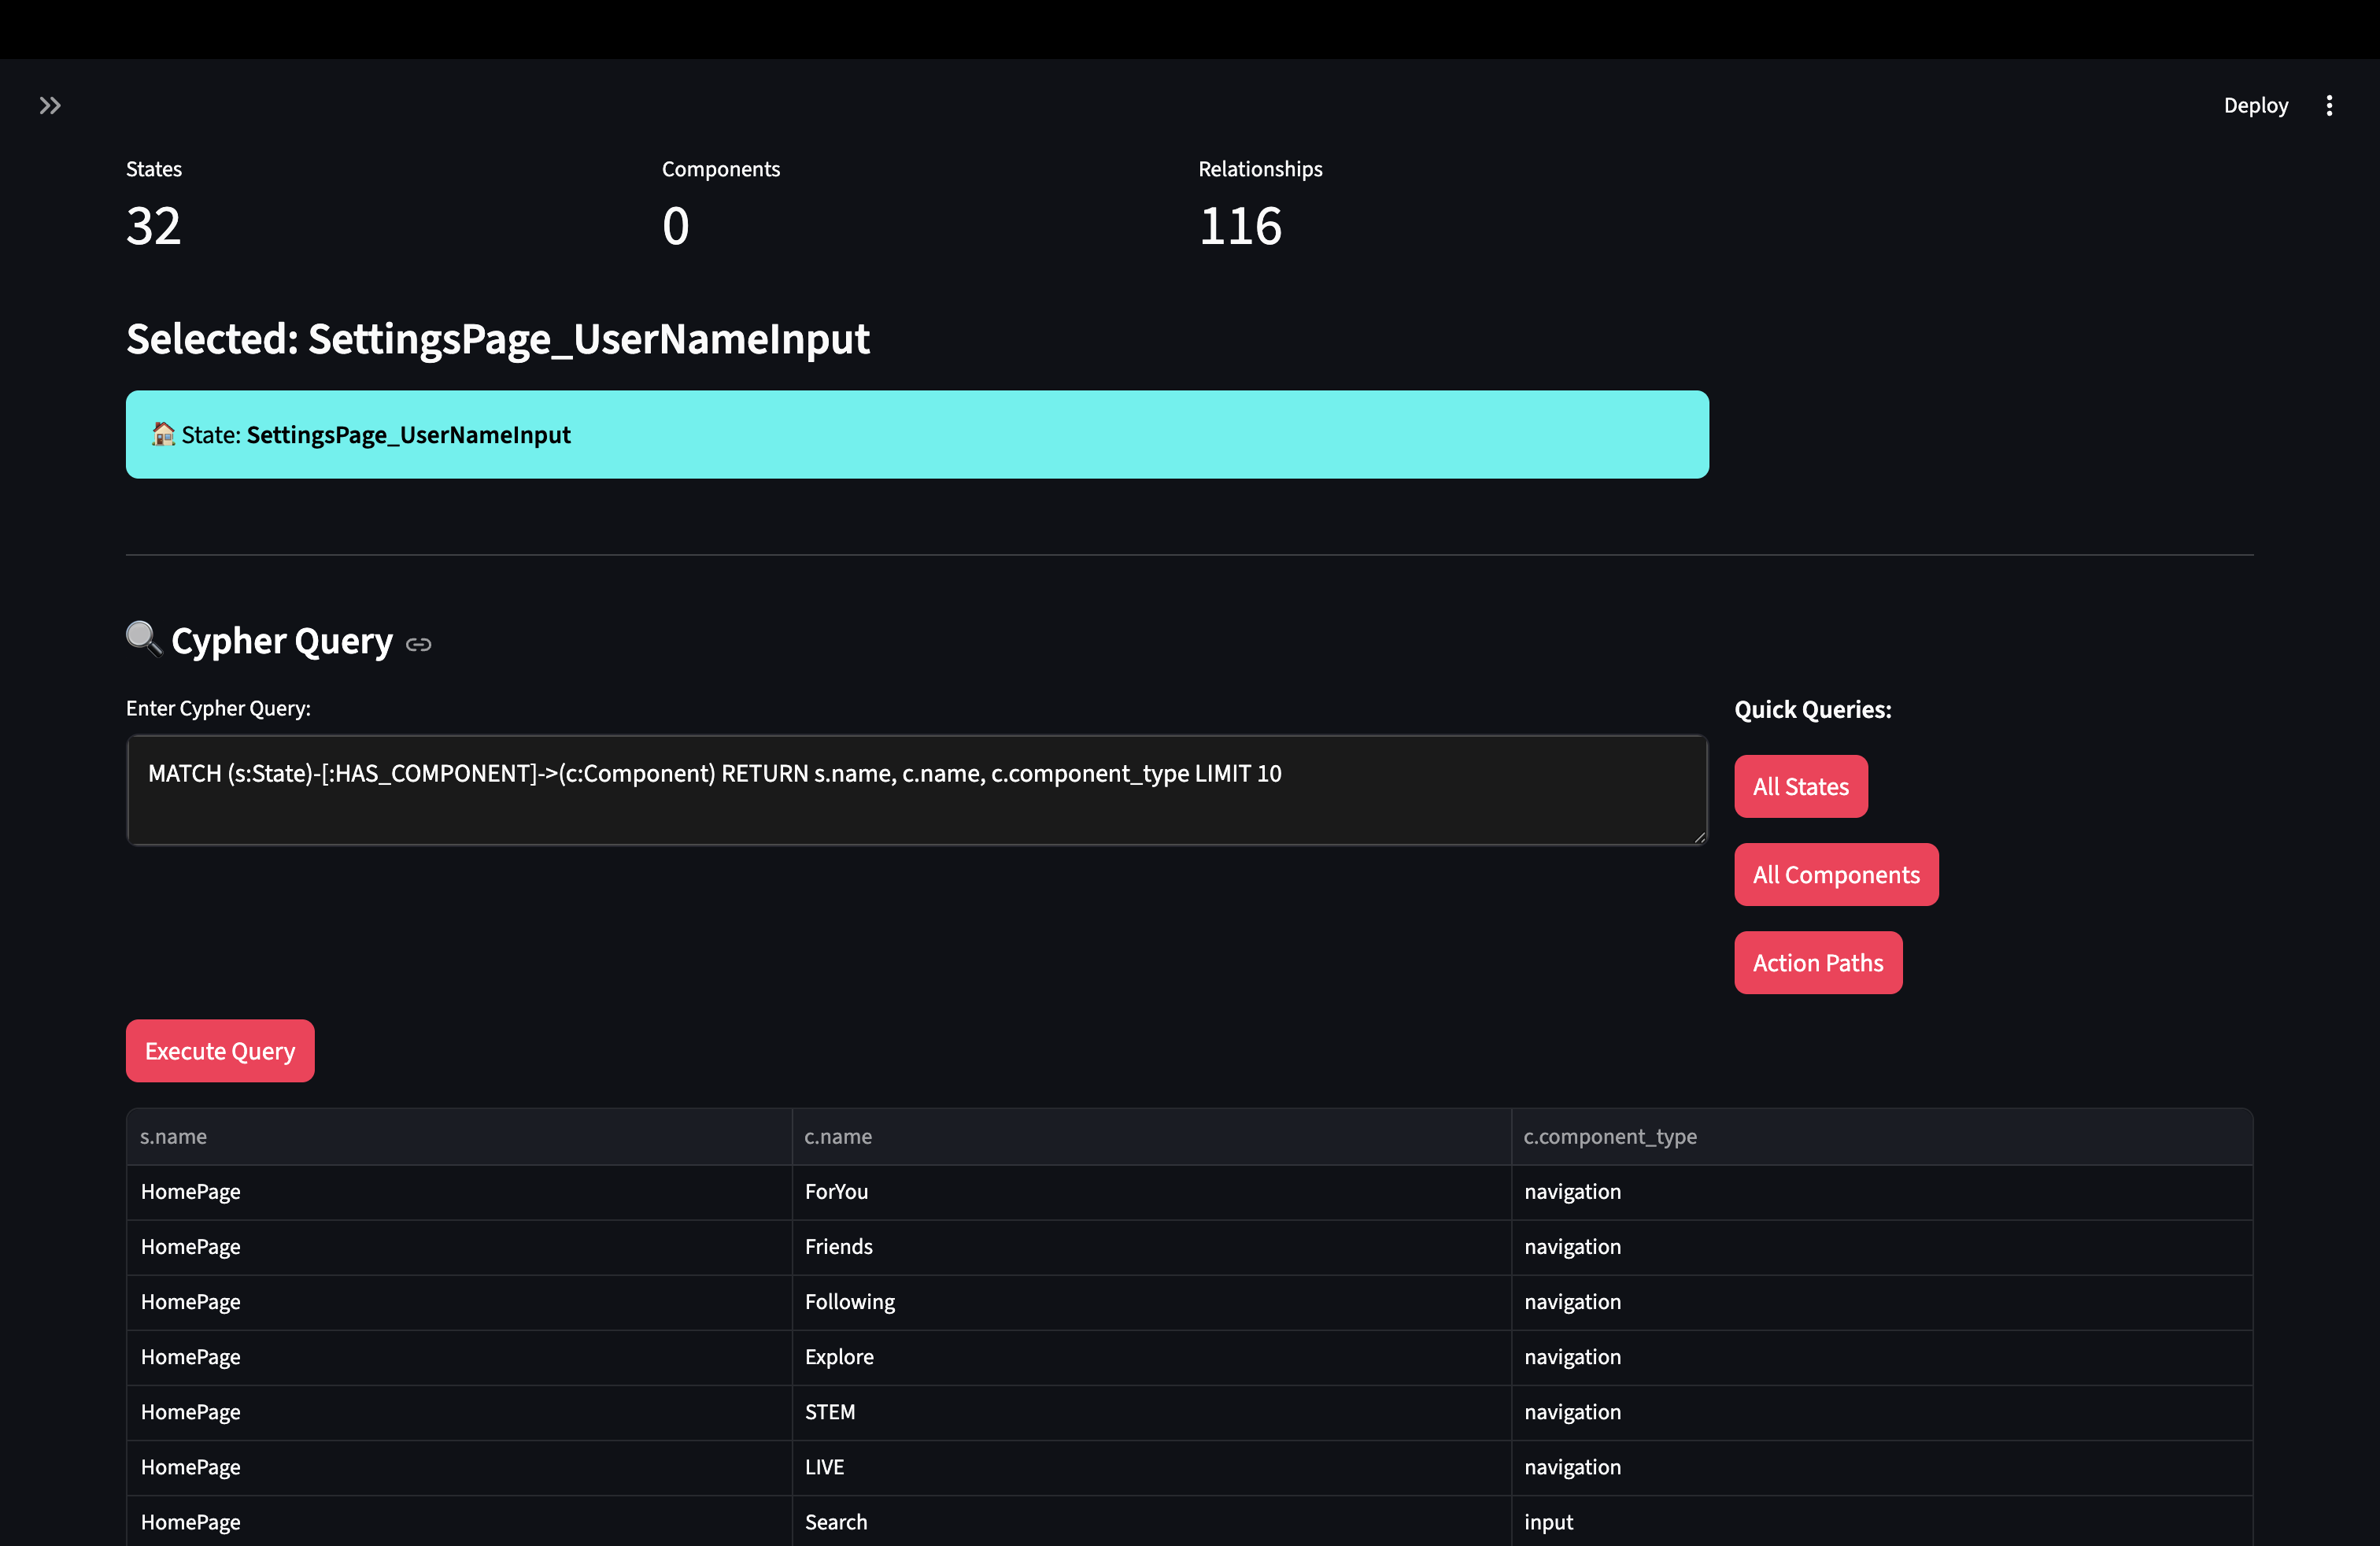Click the c.name column header
Image resolution: width=2380 pixels, height=1546 pixels.
click(838, 1136)
